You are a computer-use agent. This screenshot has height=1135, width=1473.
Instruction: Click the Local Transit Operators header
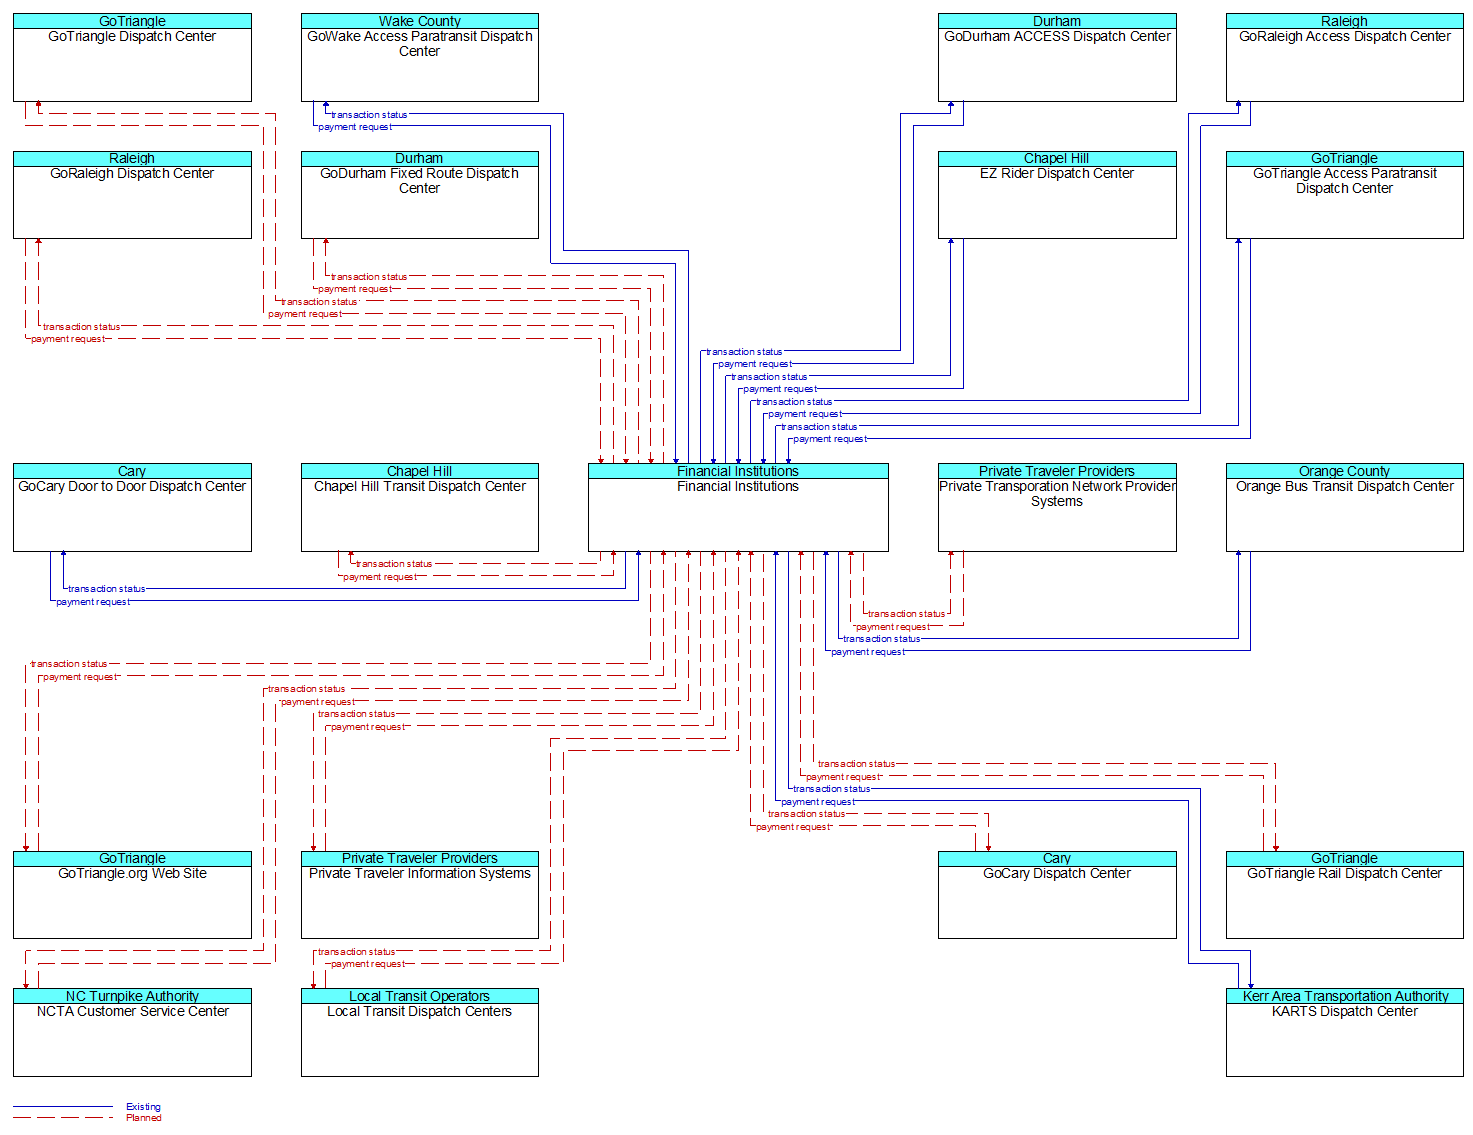420,996
